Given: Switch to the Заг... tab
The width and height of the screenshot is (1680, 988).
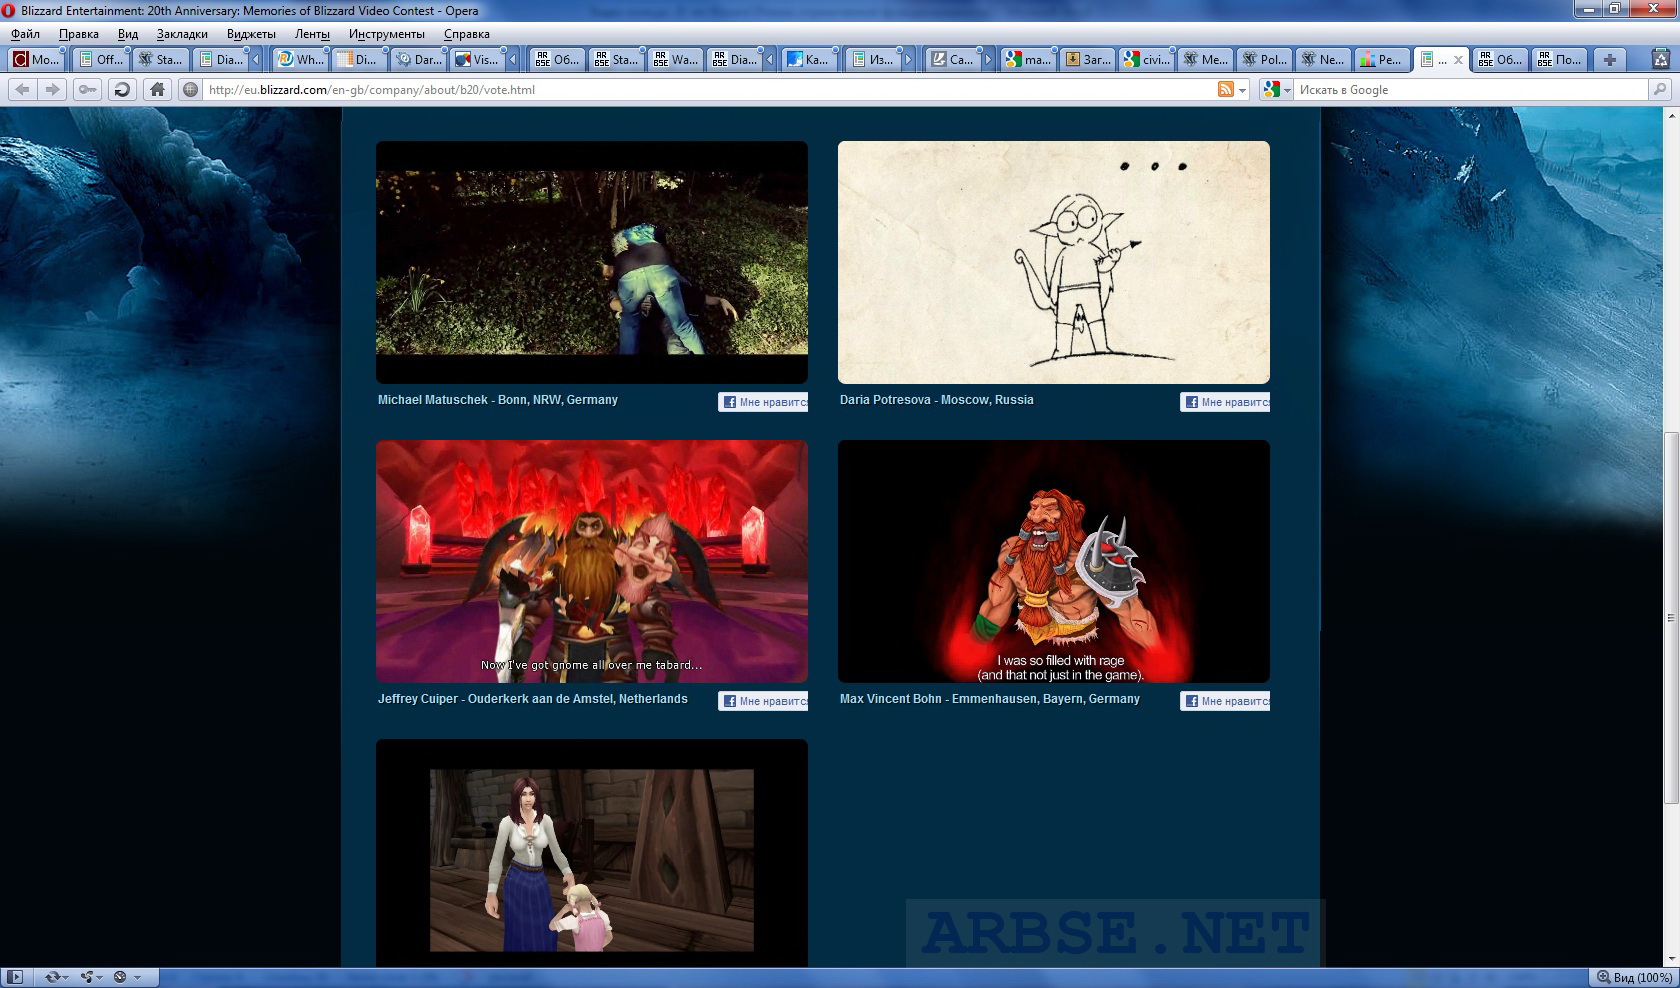Looking at the screenshot, I should pos(1088,59).
